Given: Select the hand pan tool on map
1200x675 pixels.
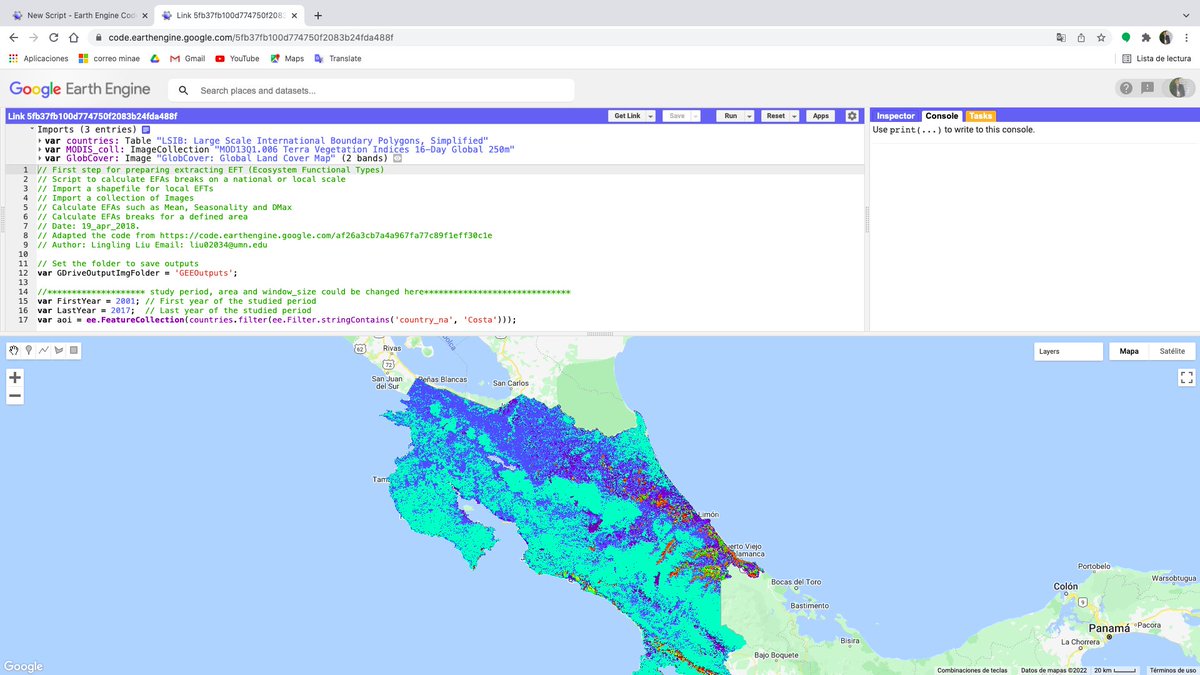Looking at the screenshot, I should (14, 350).
